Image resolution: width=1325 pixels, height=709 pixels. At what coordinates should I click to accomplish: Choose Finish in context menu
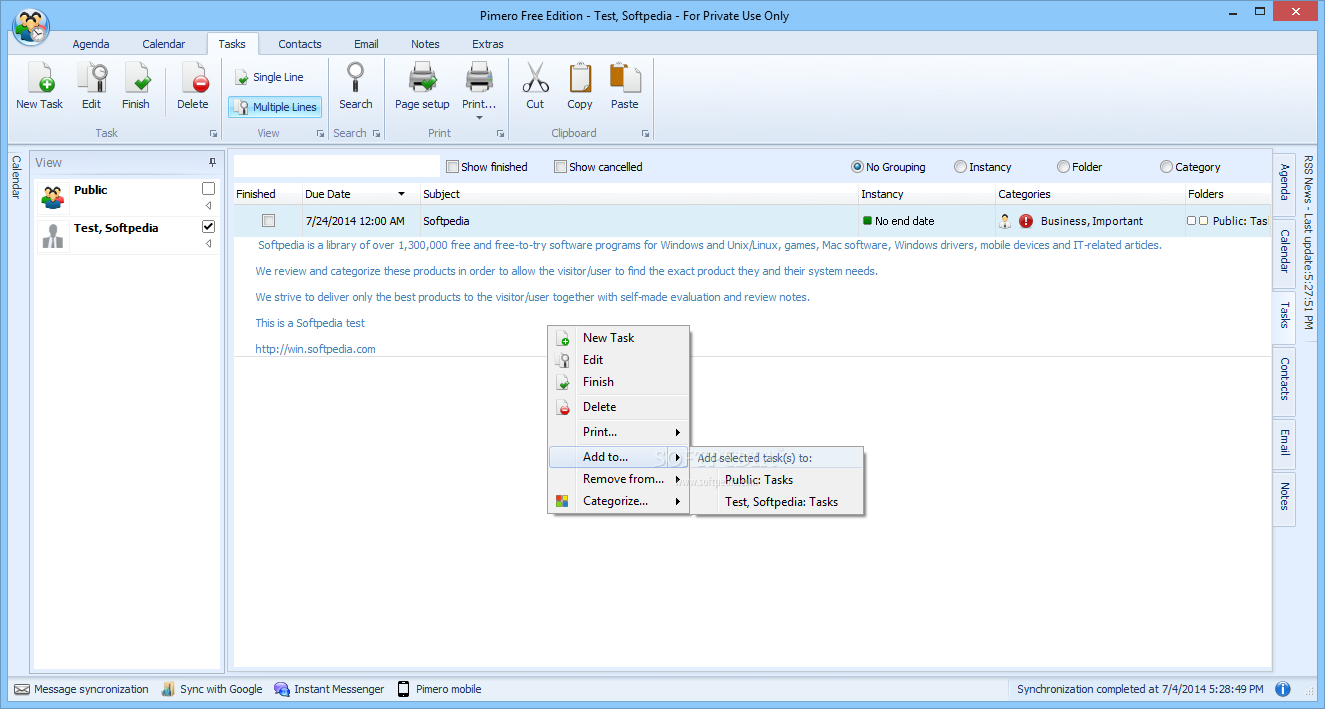pyautogui.click(x=619, y=382)
